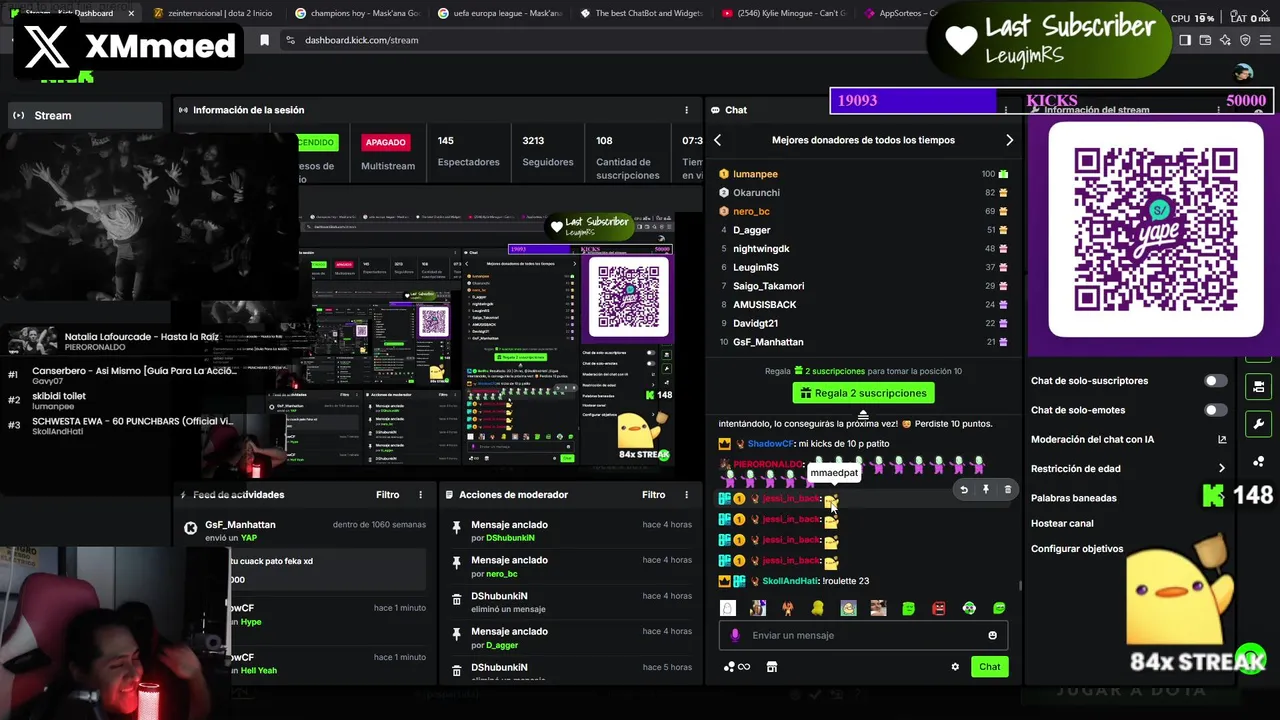This screenshot has width=1280, height=720.
Task: Click the chat panel scrollbar
Action: tap(1020, 586)
